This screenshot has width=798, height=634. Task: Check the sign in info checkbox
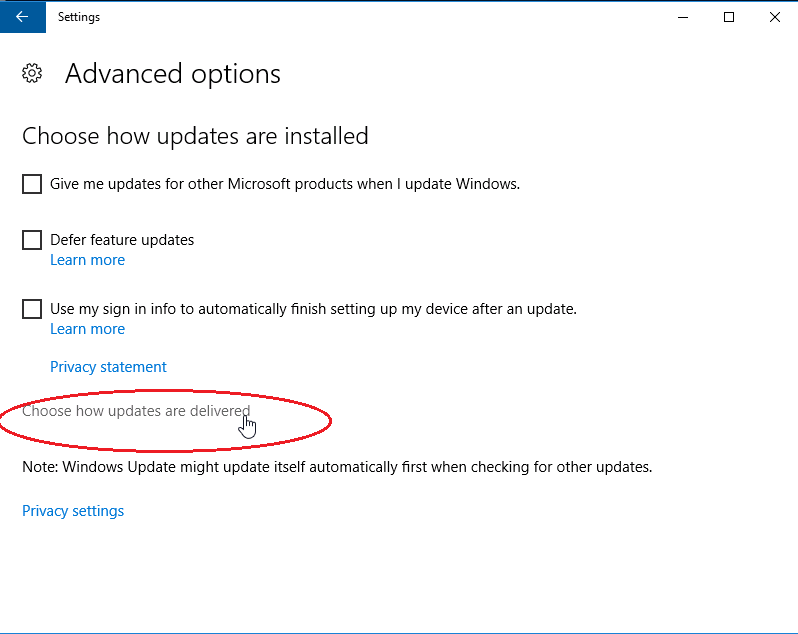coord(32,309)
